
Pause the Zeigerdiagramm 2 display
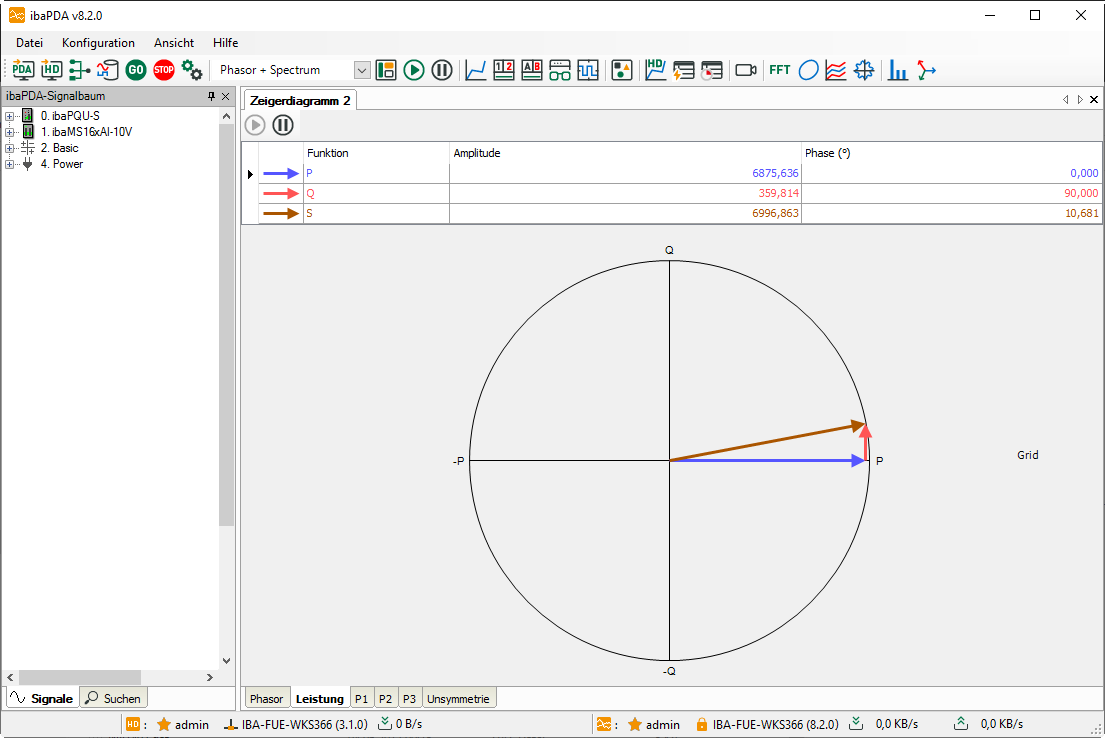pyautogui.click(x=283, y=125)
